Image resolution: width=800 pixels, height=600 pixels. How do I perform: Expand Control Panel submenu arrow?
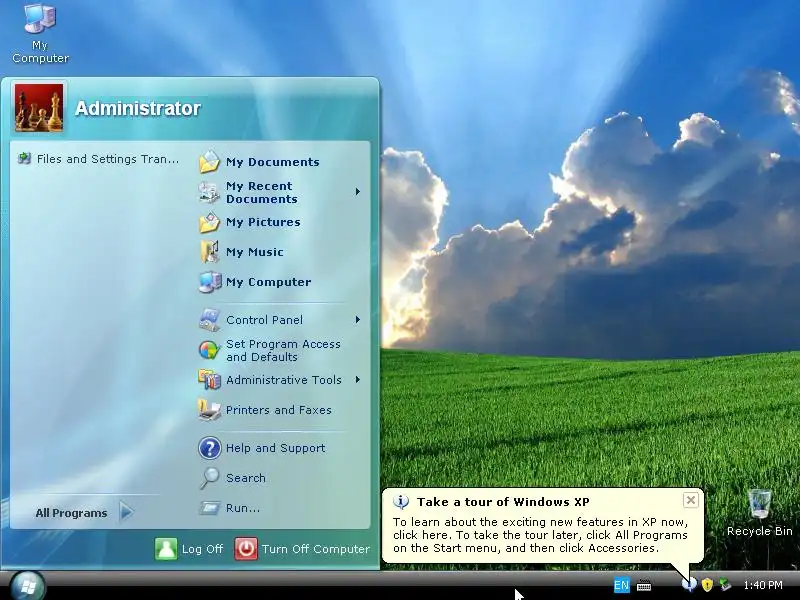(358, 320)
